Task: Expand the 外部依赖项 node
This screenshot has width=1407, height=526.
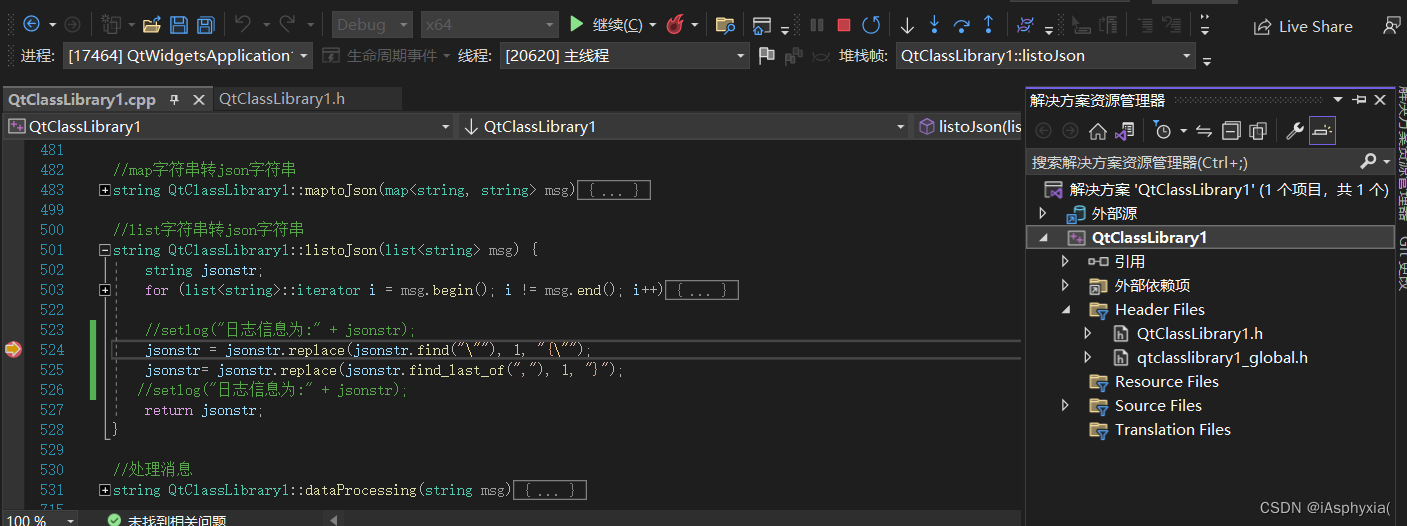Action: pyautogui.click(x=1066, y=285)
